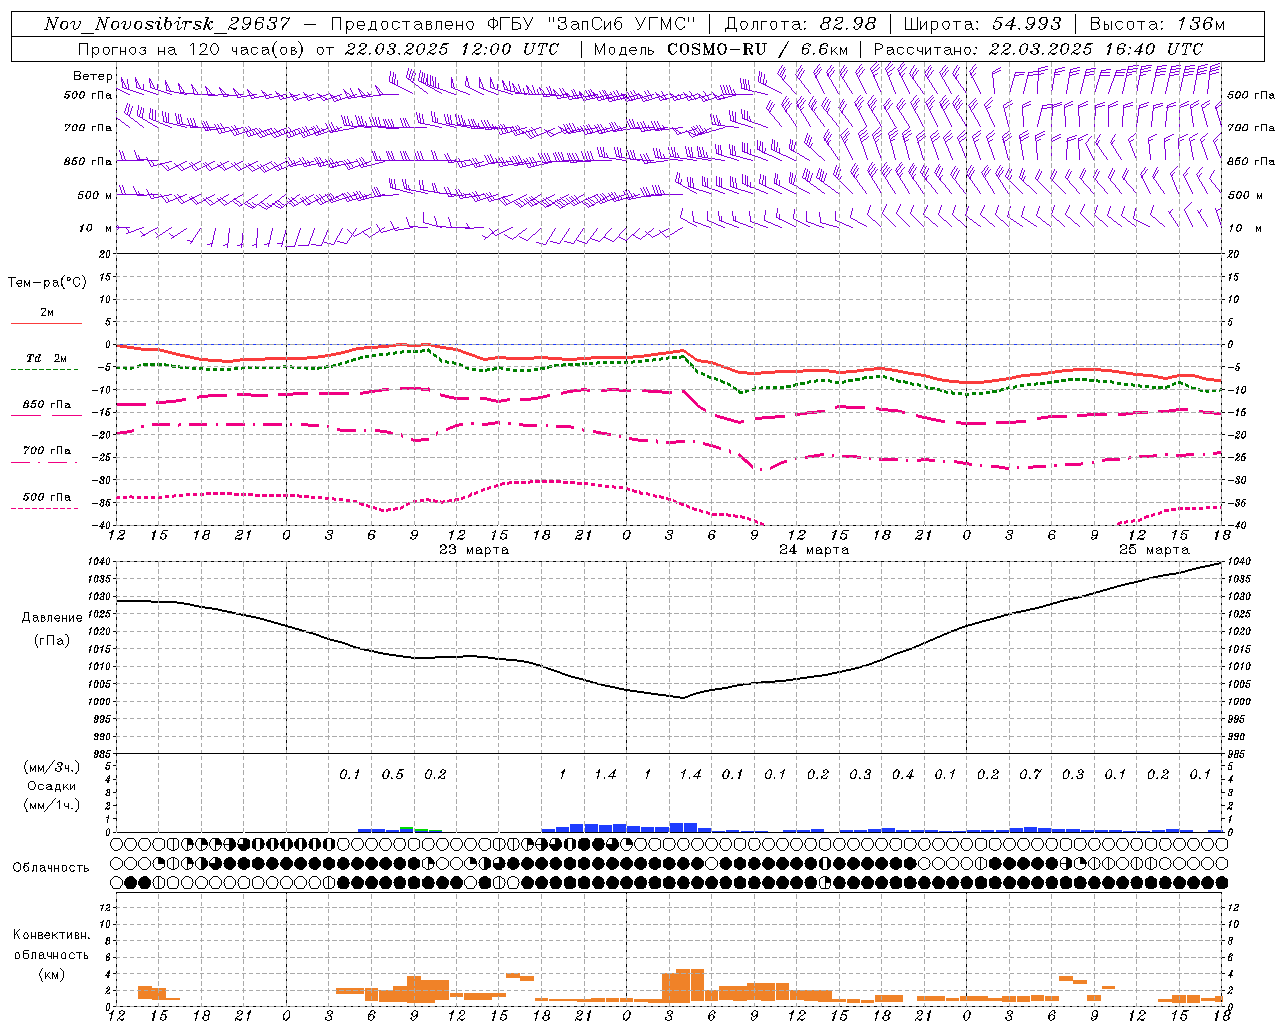
Task: Click the 0.4 three-hour precipitation value
Action: [902, 775]
